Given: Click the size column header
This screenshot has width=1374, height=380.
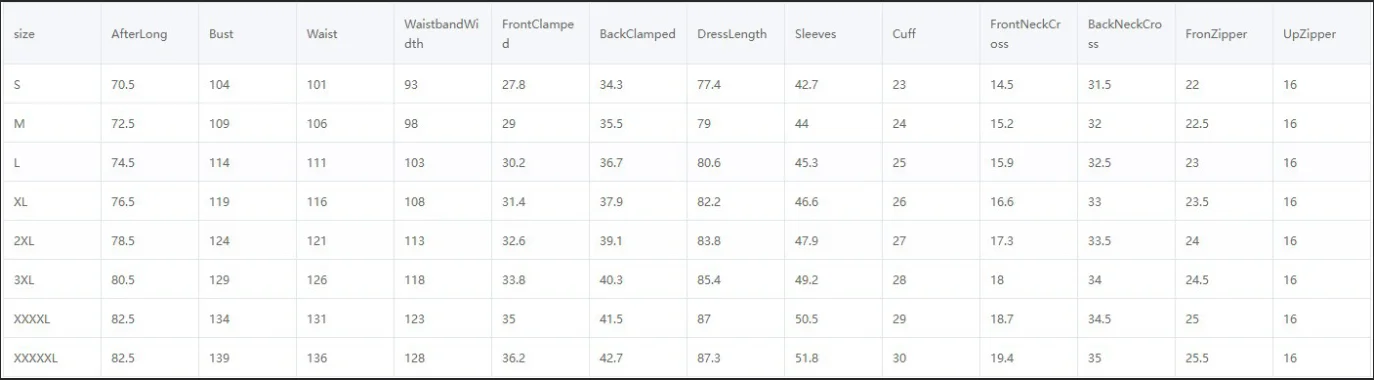Looking at the screenshot, I should click(24, 34).
